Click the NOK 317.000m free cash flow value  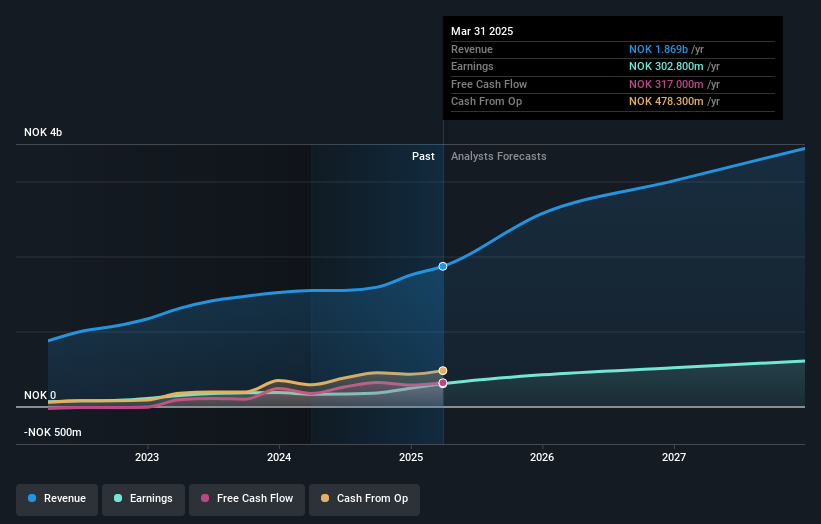(666, 84)
